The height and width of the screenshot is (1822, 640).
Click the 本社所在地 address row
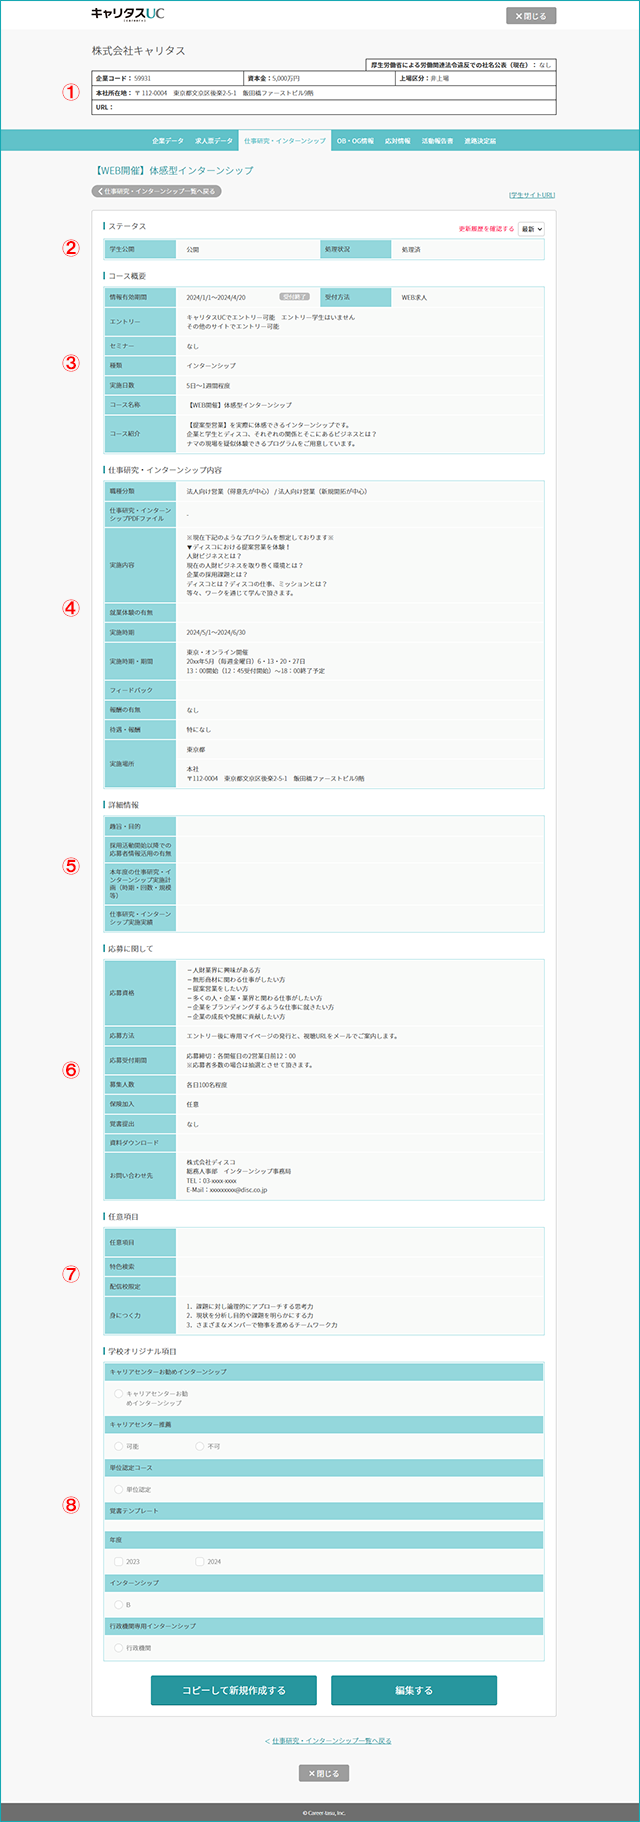324,93
